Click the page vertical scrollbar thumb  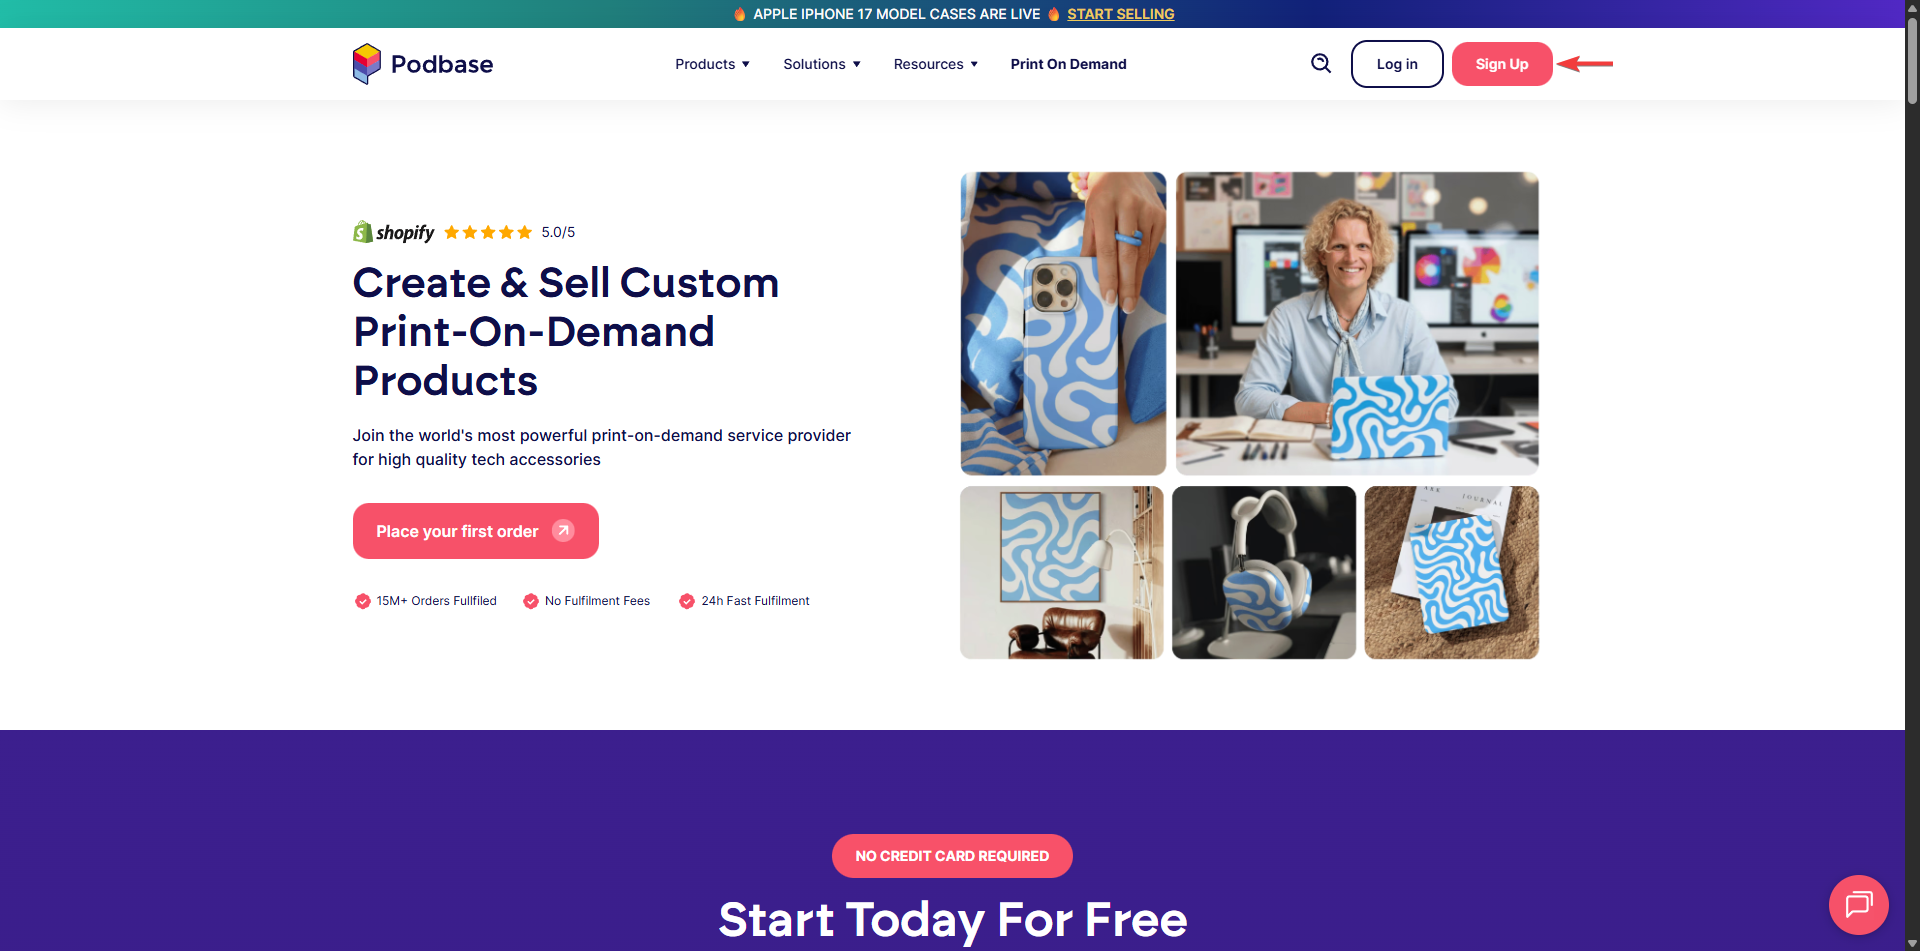pyautogui.click(x=1912, y=60)
